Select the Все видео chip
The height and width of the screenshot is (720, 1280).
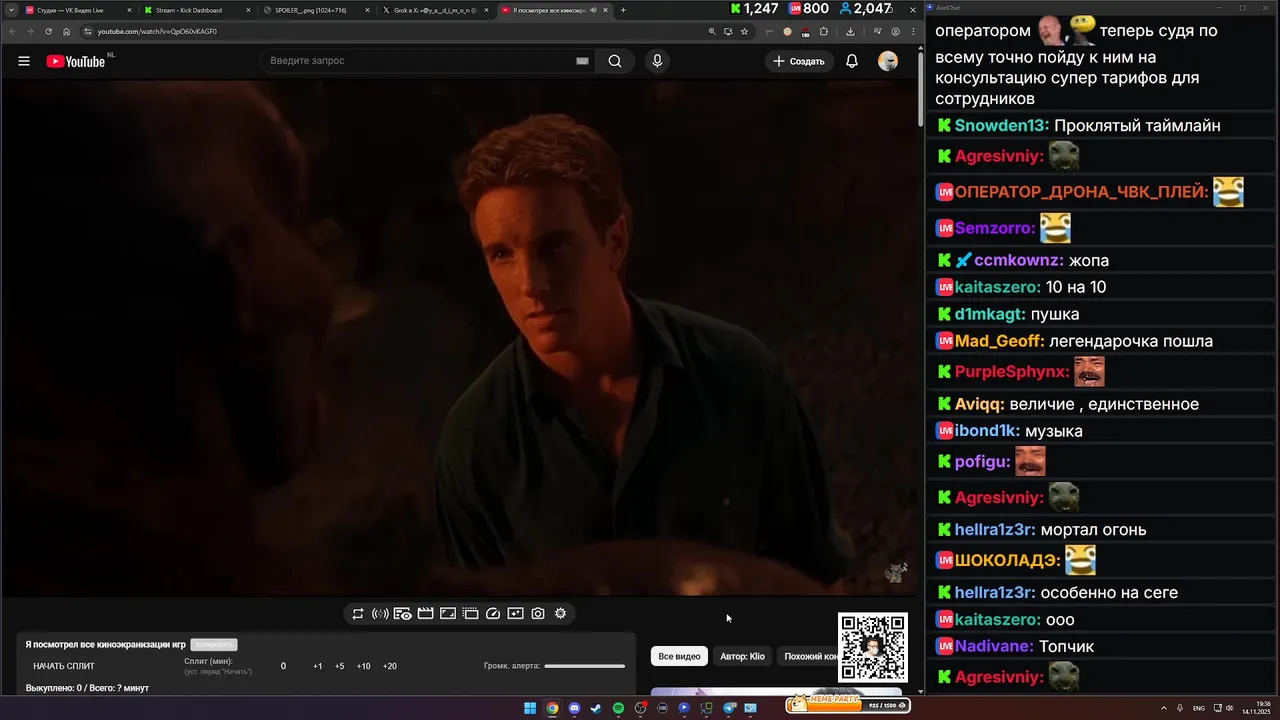tap(679, 656)
